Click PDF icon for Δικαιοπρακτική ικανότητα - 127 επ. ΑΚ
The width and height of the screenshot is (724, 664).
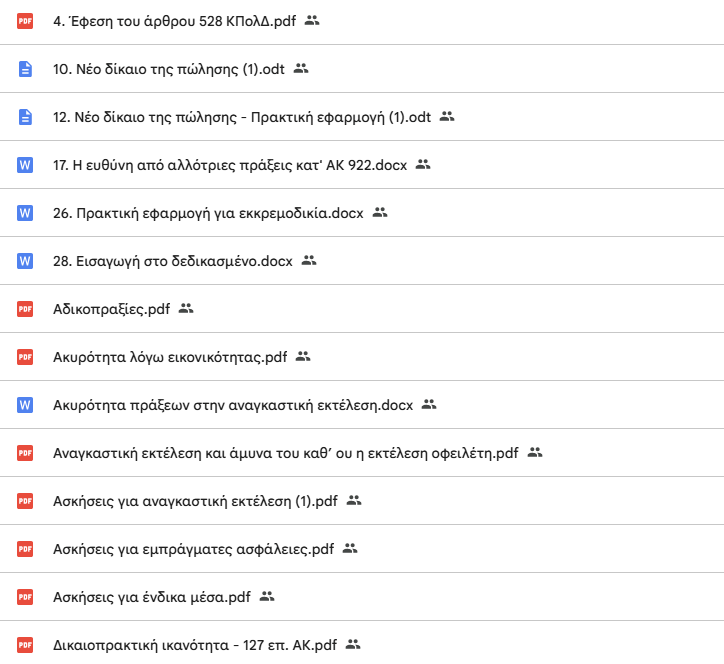click(26, 645)
